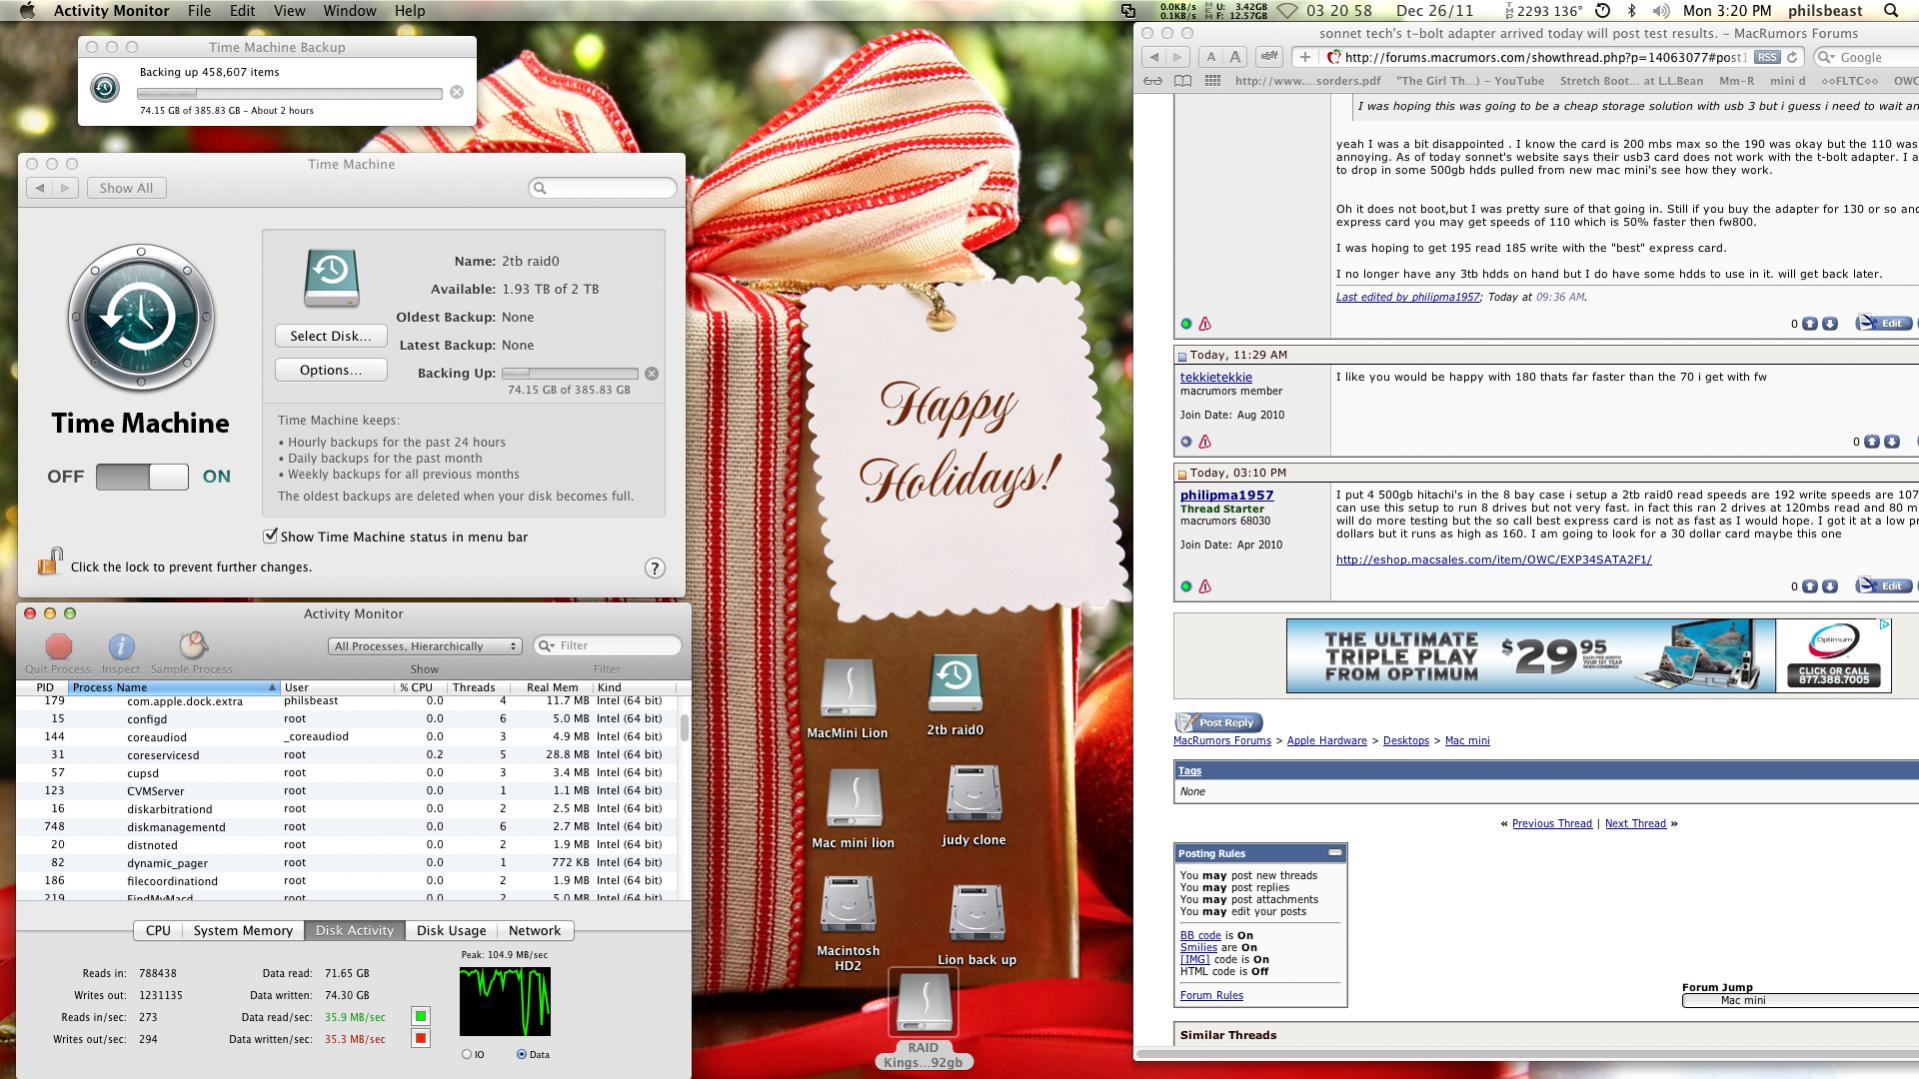Click Show All in Time Machine preferences
1919x1079 pixels.
coord(126,188)
